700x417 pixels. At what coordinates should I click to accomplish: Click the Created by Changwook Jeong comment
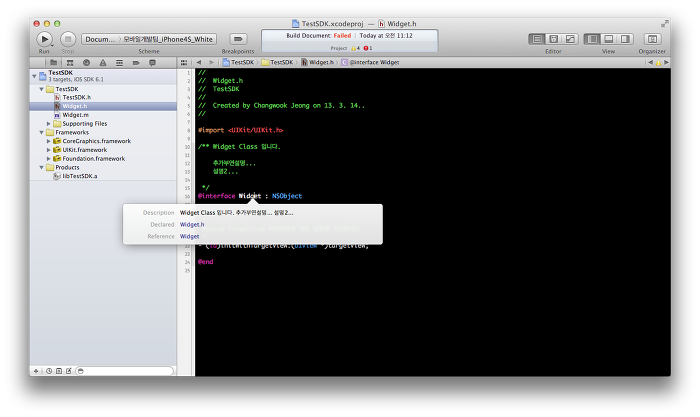point(281,106)
